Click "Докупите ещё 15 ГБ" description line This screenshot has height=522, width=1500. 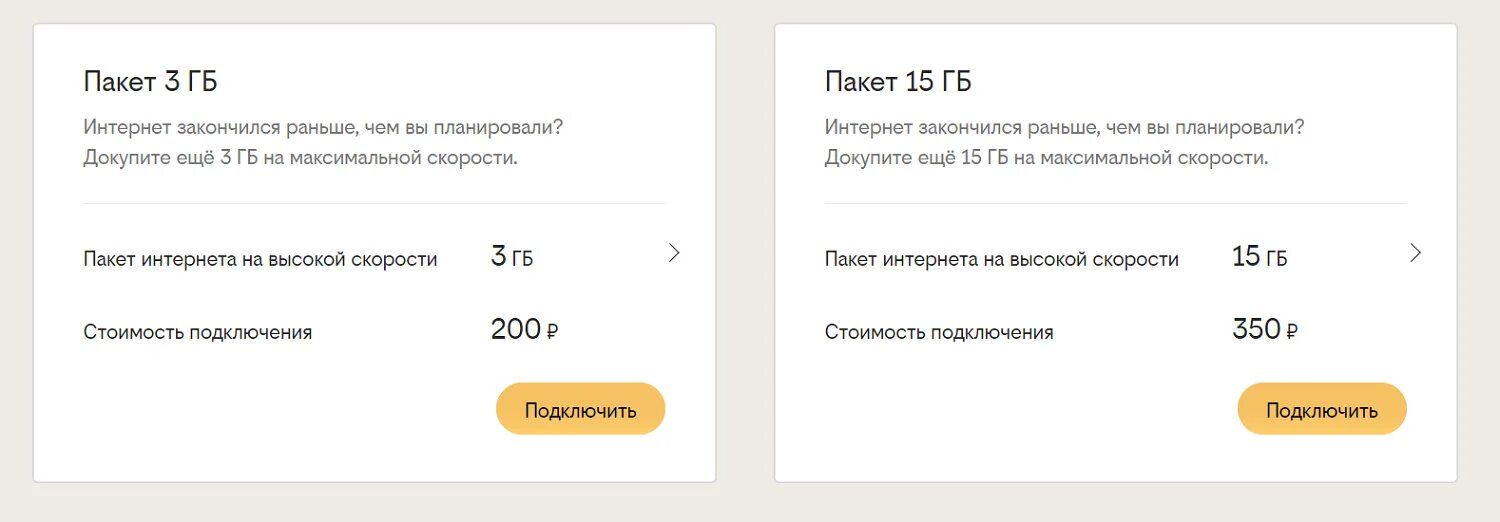(1046, 158)
